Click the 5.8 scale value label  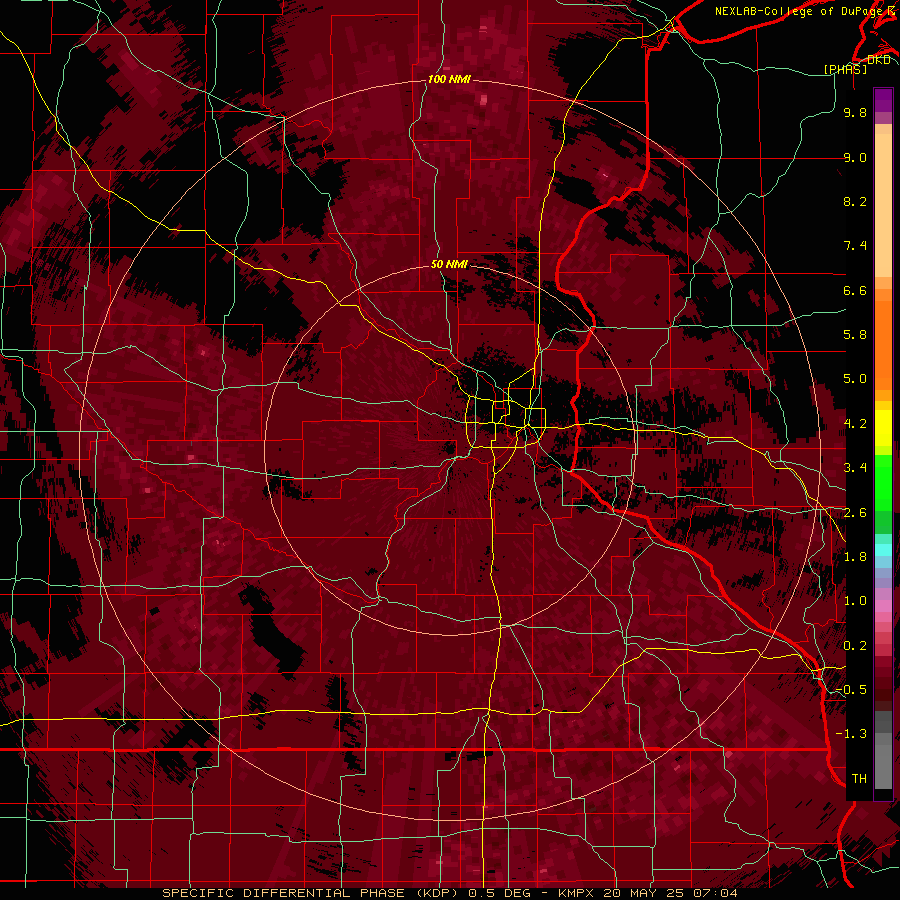[x=855, y=335]
